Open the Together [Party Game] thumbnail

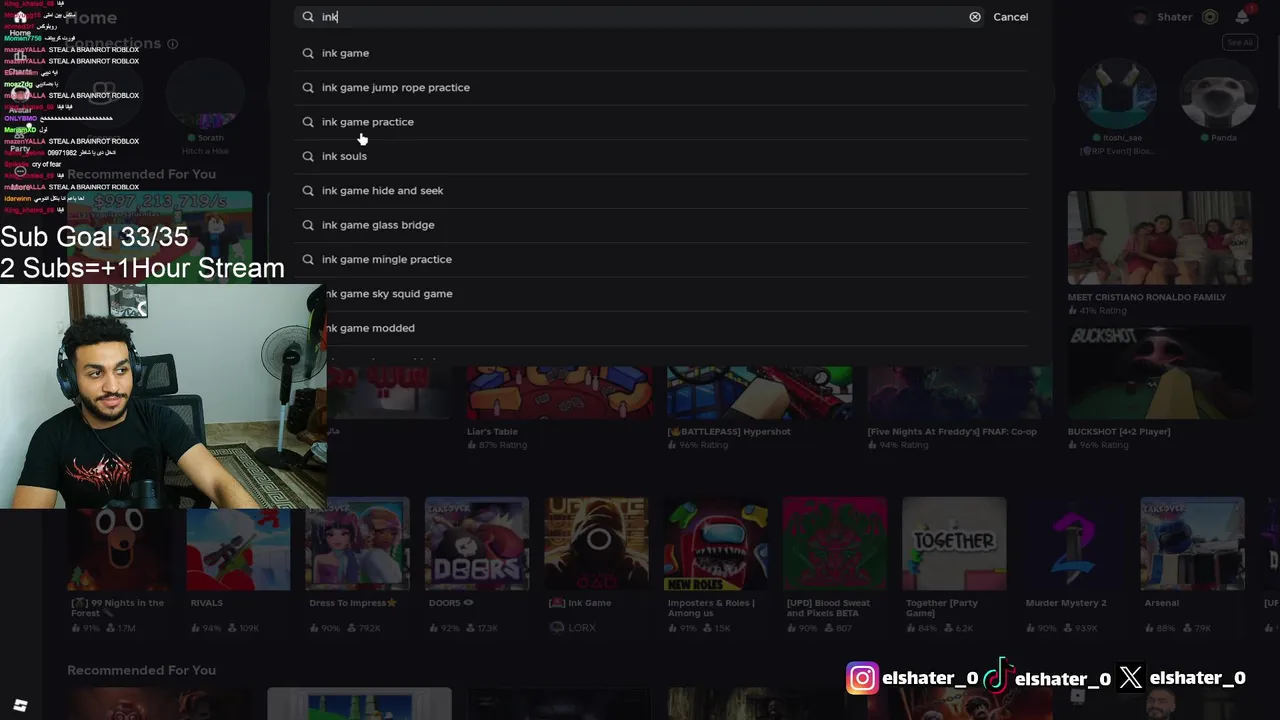[954, 544]
